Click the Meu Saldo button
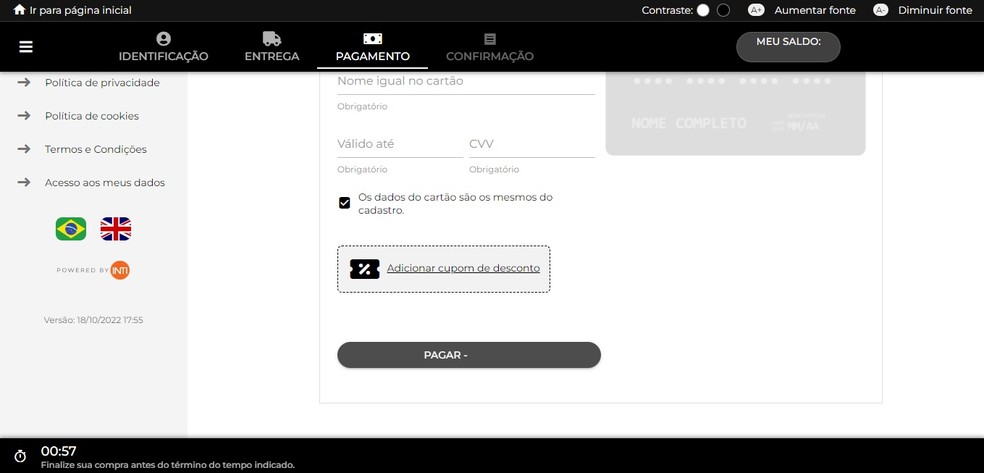 788,46
